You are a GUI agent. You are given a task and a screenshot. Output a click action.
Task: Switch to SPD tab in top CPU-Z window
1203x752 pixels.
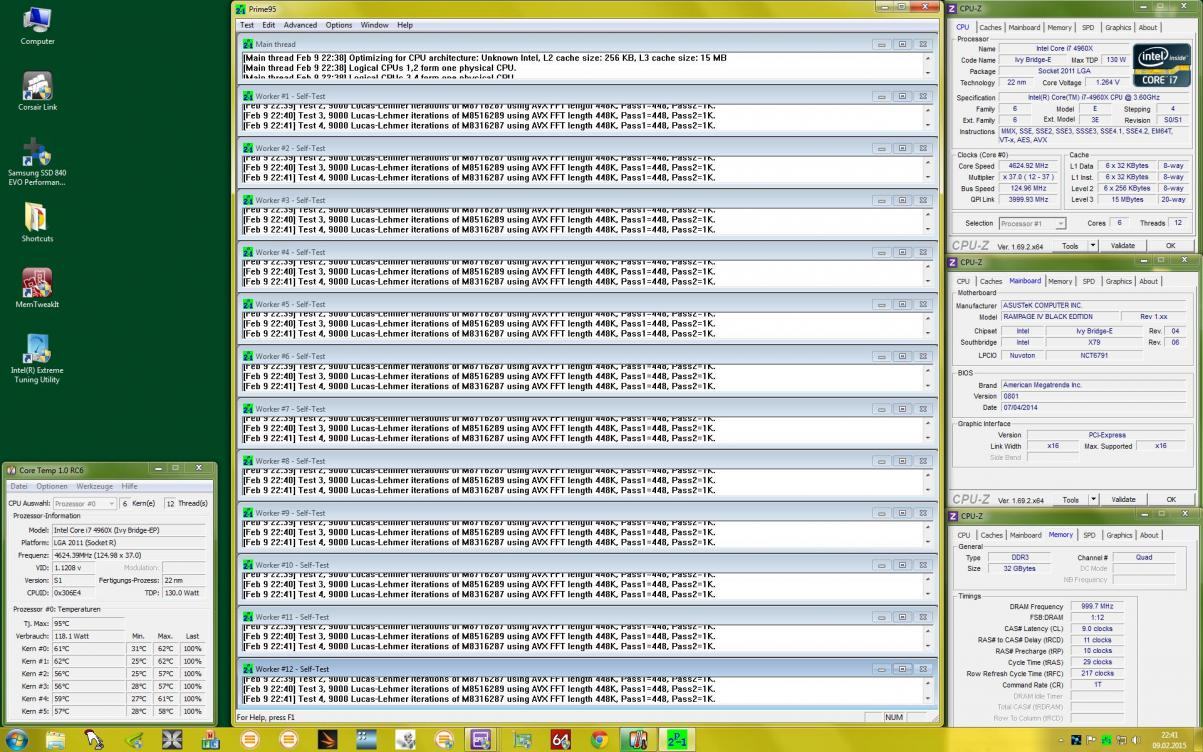click(1088, 28)
